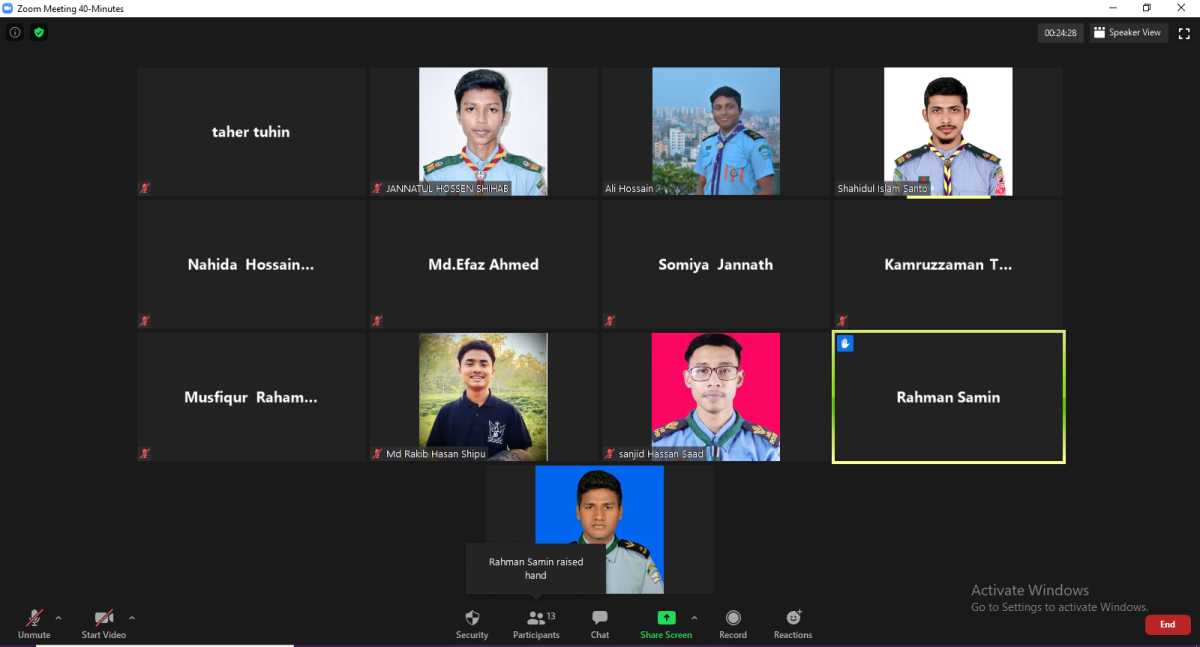This screenshot has width=1200, height=647.
Task: Open video options via the camera chevron
Action: [x=130, y=617]
